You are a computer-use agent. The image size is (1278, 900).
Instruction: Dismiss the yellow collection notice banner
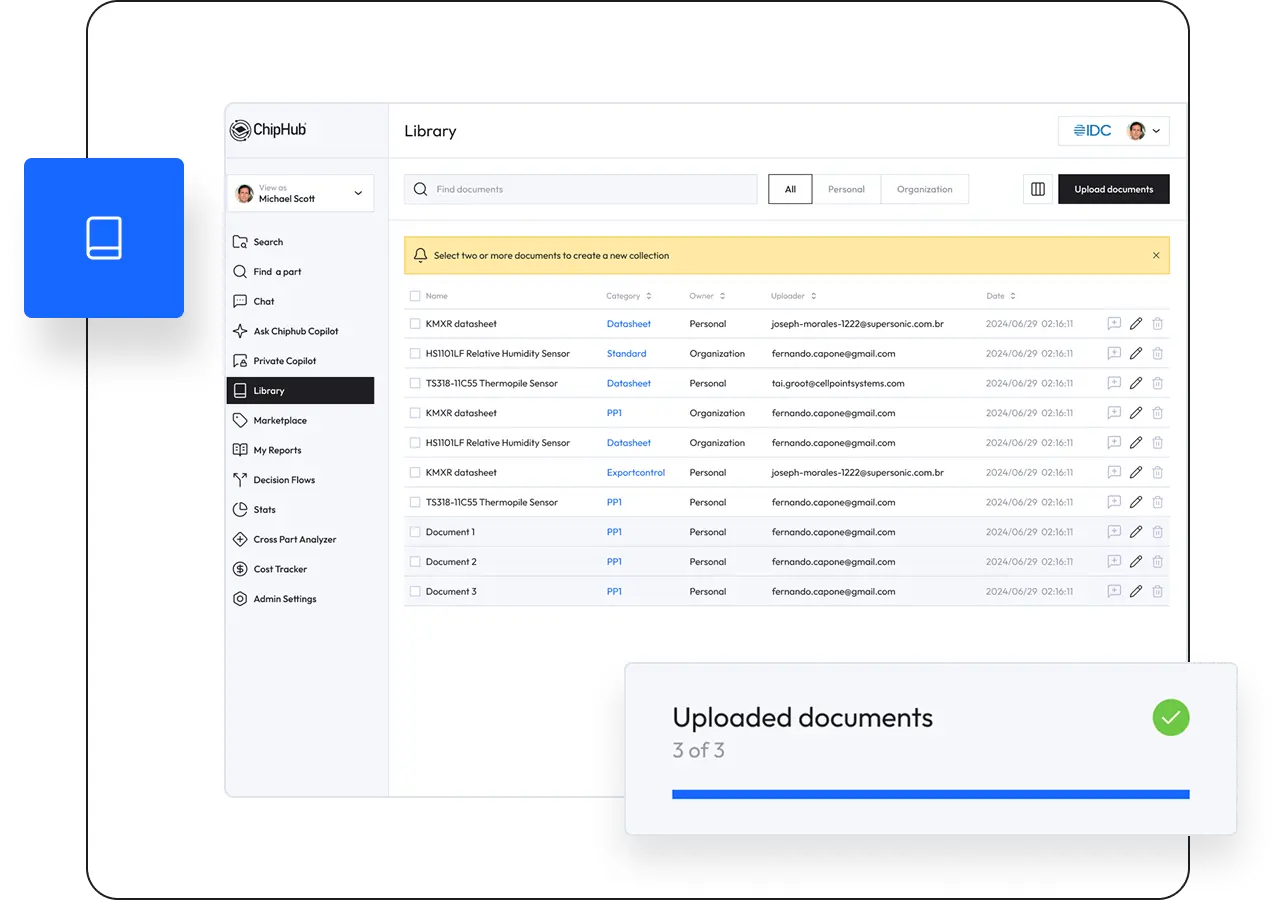pos(1156,256)
